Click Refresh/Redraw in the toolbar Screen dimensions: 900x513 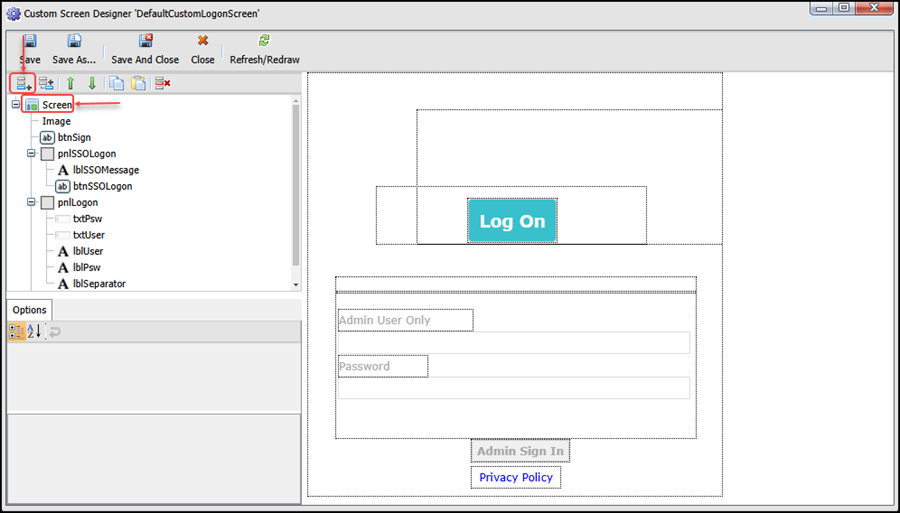(264, 49)
